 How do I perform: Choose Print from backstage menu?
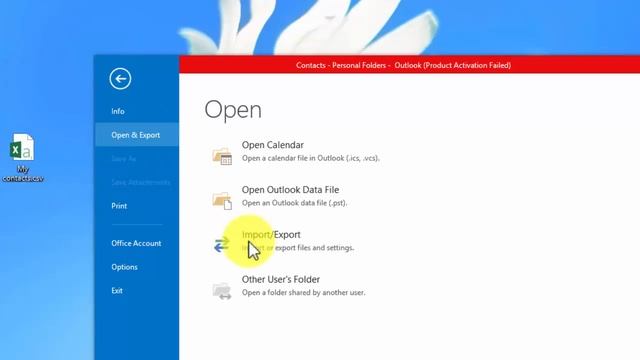pos(119,206)
